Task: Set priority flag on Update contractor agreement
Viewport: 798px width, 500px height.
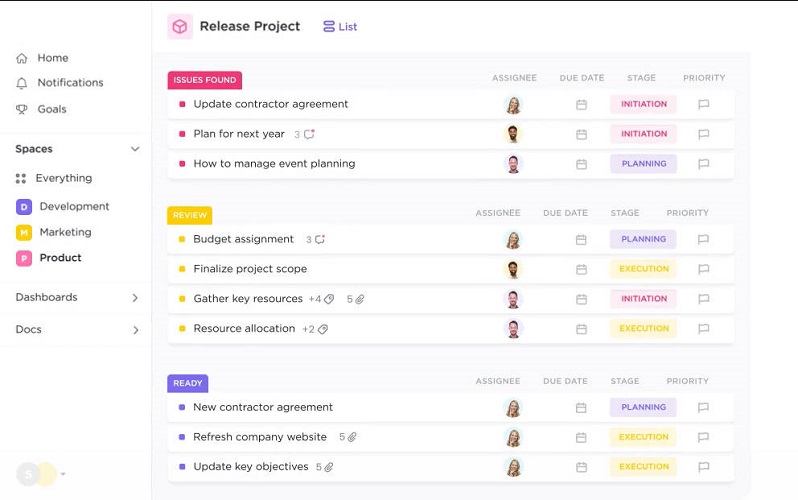Action: point(703,104)
